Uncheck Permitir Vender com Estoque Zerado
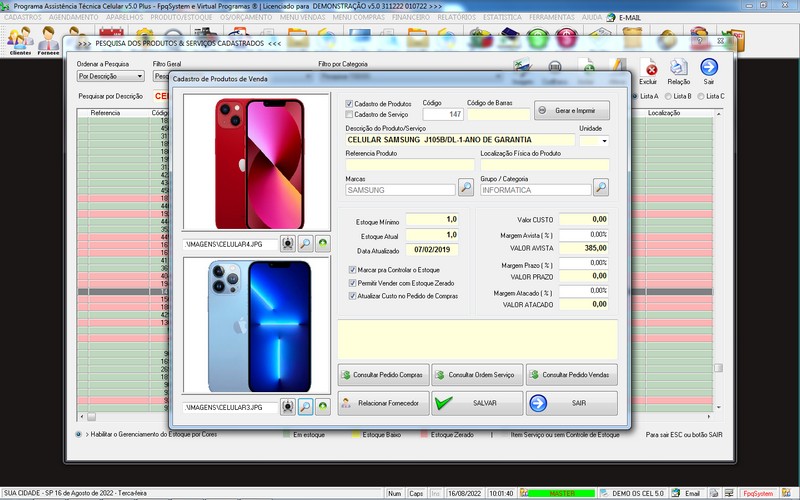 [353, 283]
